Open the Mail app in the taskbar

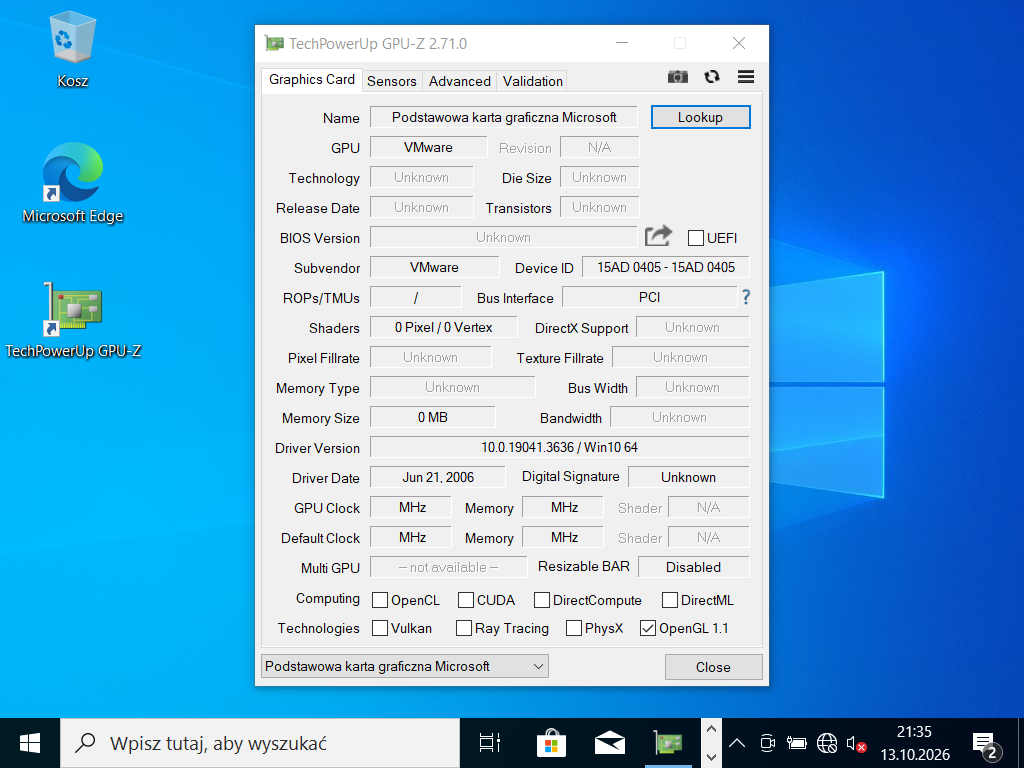[610, 743]
